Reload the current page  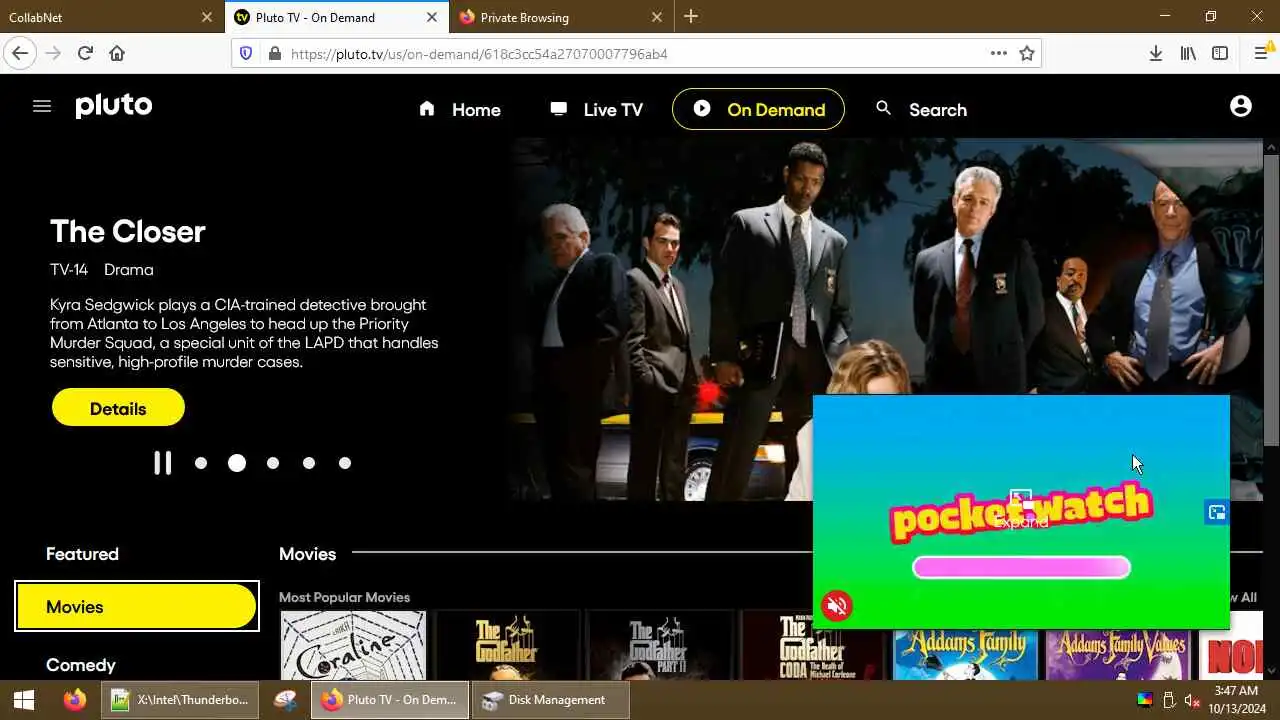(85, 53)
